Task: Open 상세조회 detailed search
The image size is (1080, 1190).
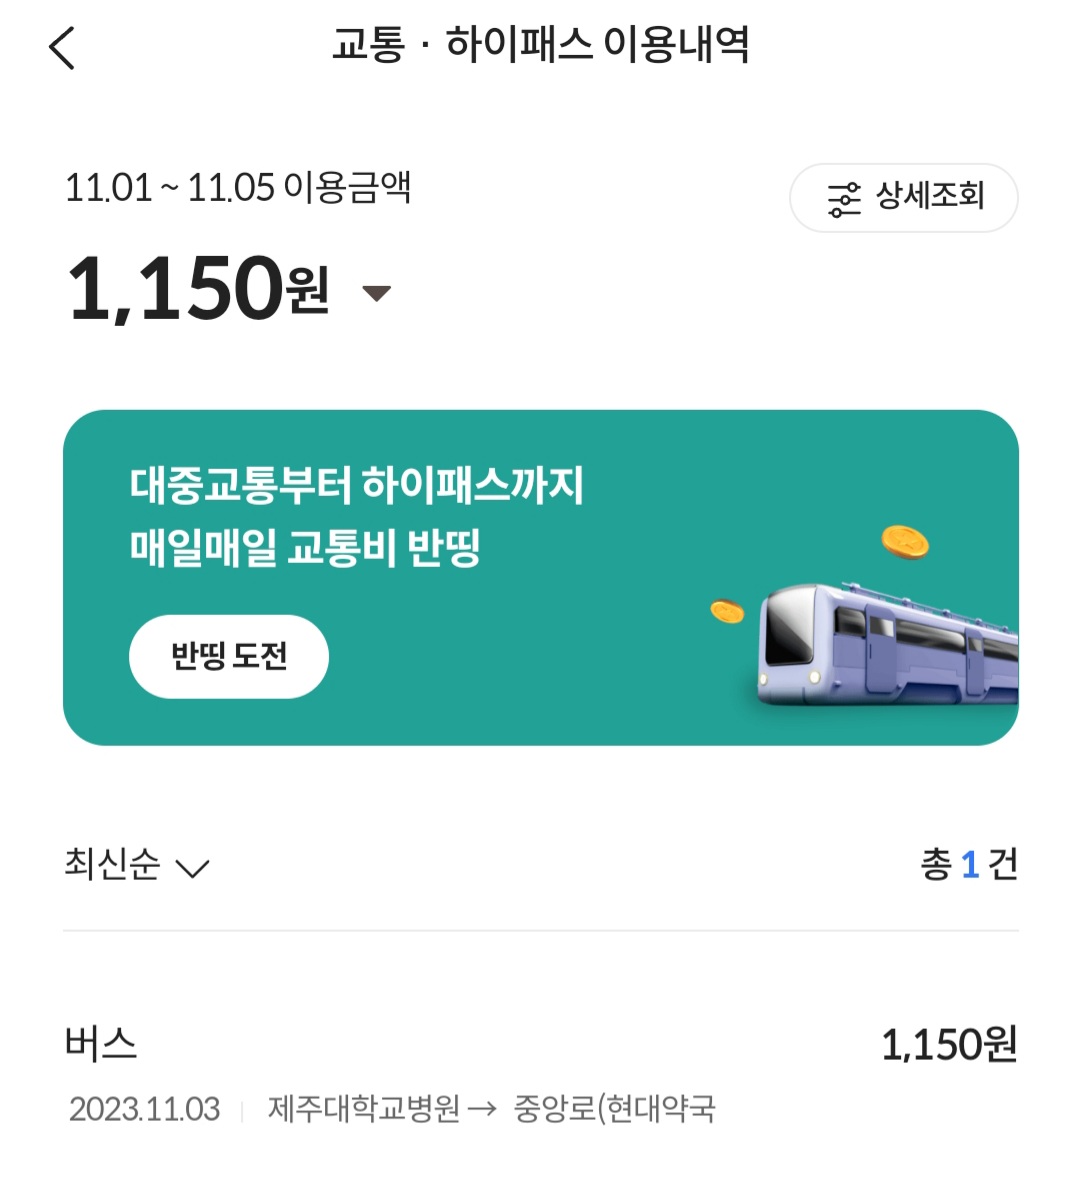Action: (930, 197)
